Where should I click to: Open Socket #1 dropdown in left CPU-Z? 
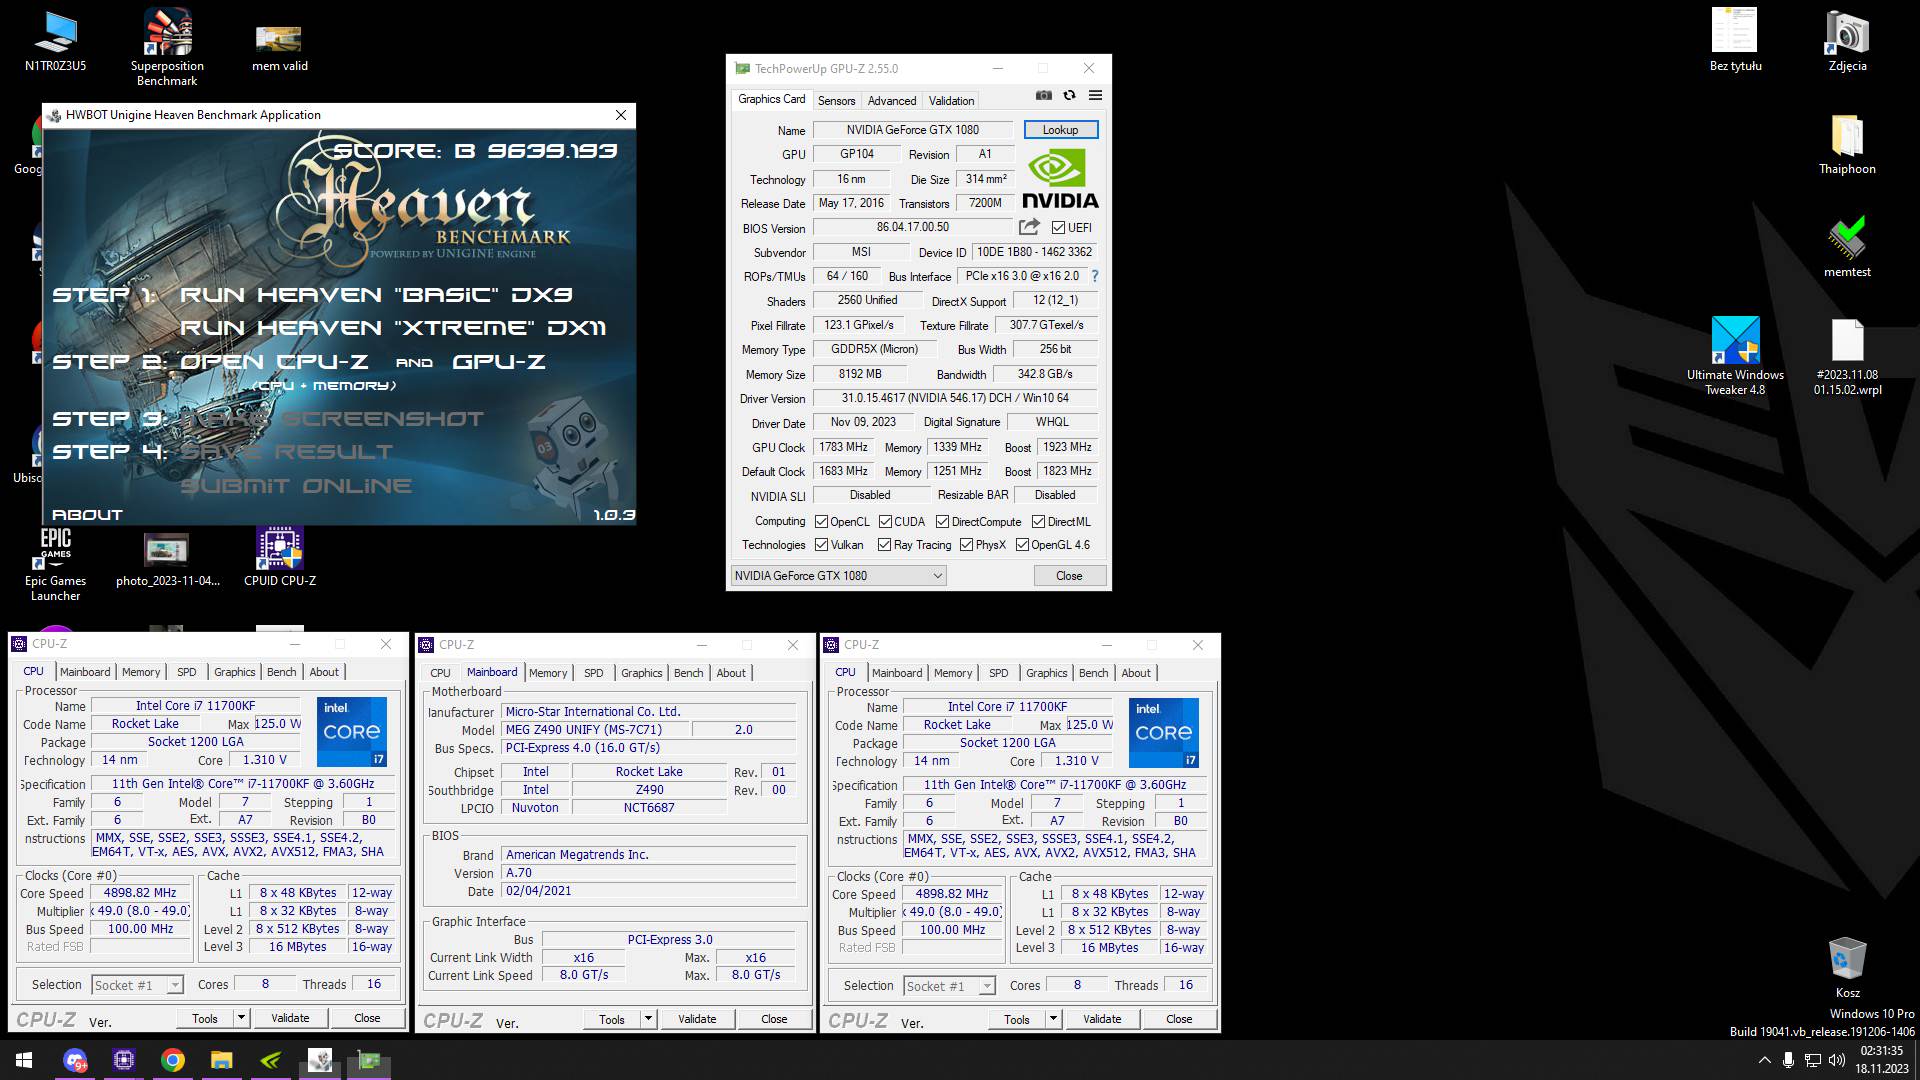click(138, 985)
